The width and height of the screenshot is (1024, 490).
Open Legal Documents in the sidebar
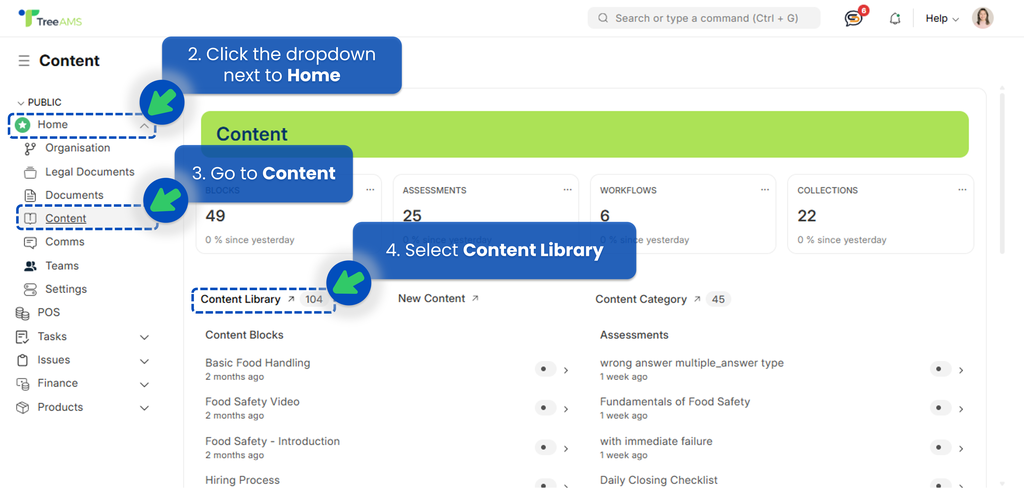point(89,172)
